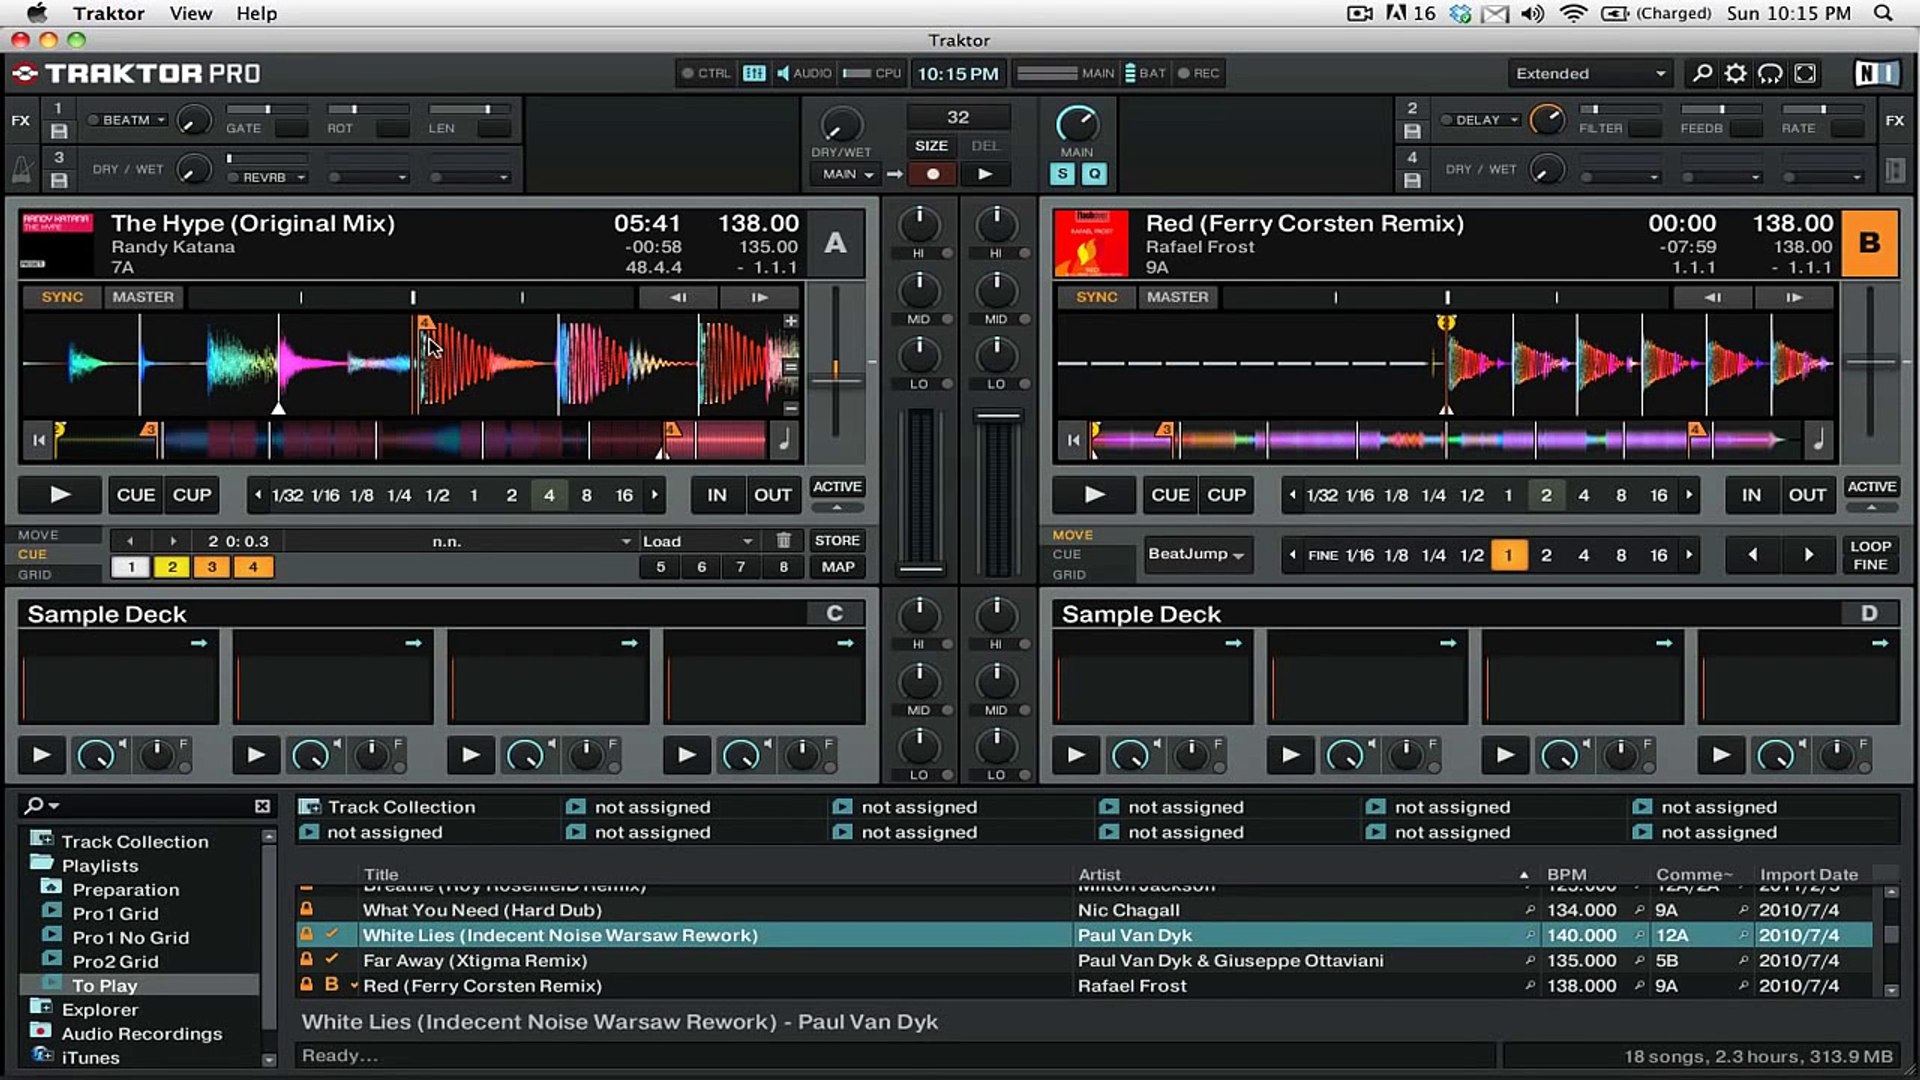This screenshot has width=1920, height=1080.
Task: Open the search magnifier icon in header
Action: pyautogui.click(x=1701, y=73)
